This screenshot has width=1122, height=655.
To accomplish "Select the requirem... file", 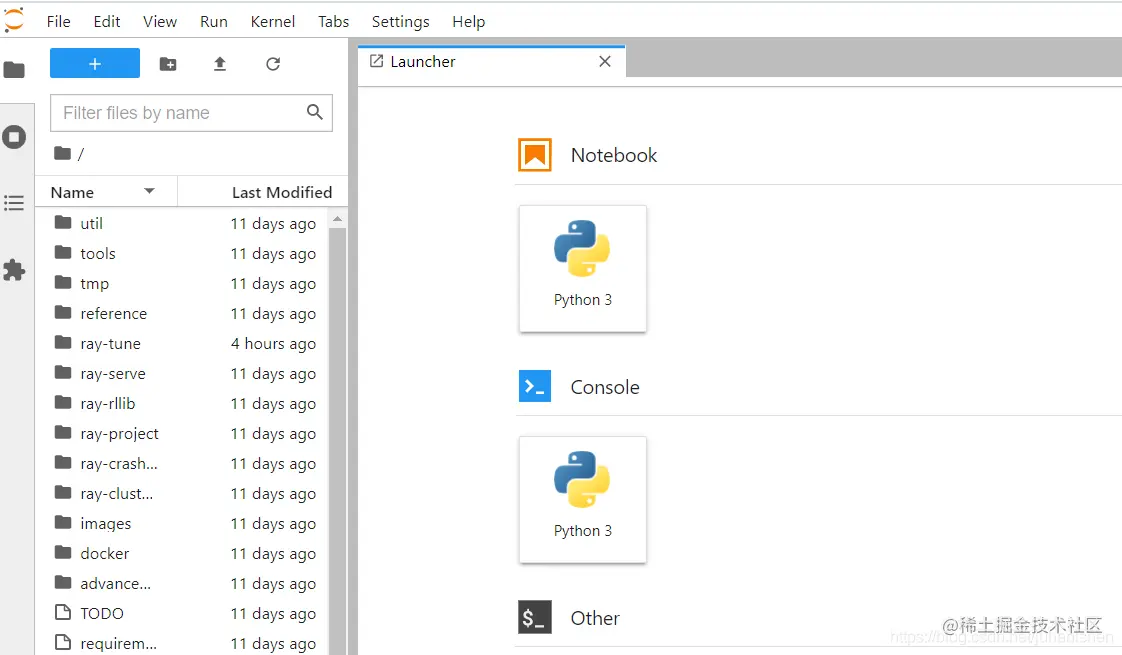I will pyautogui.click(x=182, y=644).
